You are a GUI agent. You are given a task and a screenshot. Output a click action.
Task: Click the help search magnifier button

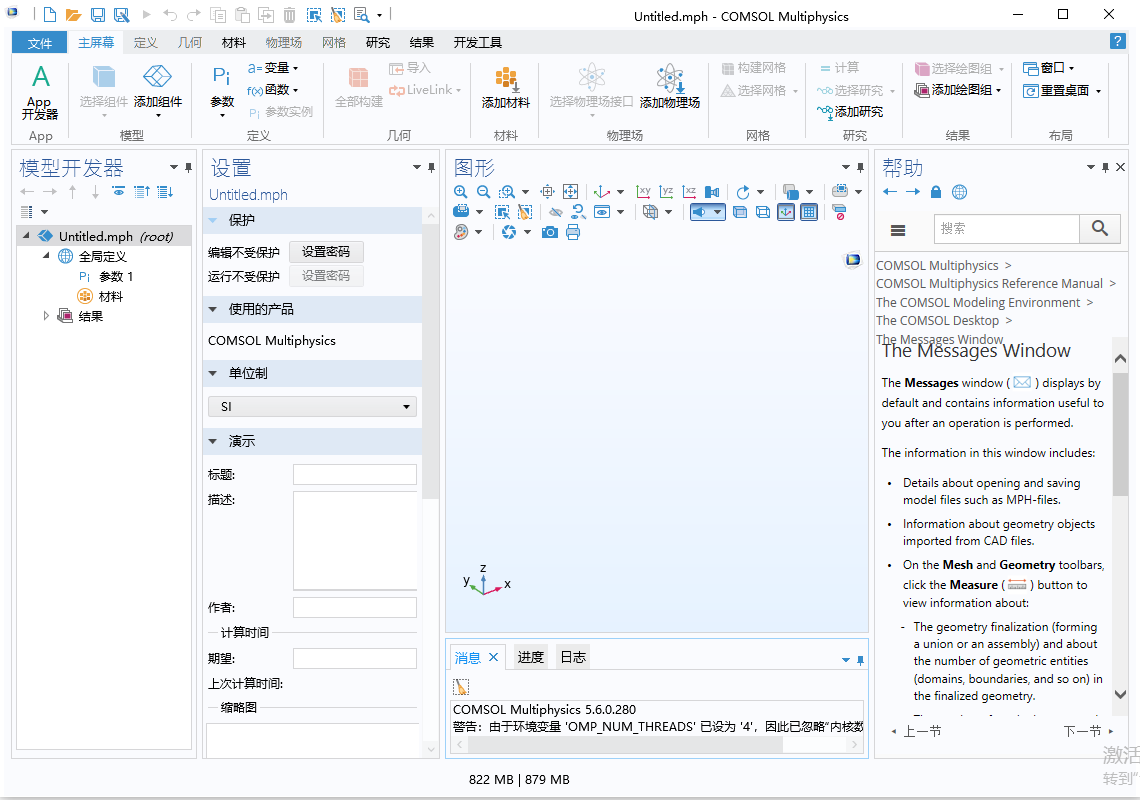click(1100, 229)
